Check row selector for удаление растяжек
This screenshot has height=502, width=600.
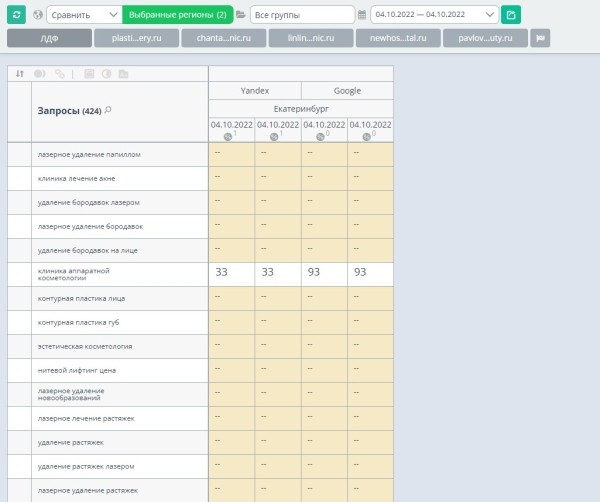(19, 442)
